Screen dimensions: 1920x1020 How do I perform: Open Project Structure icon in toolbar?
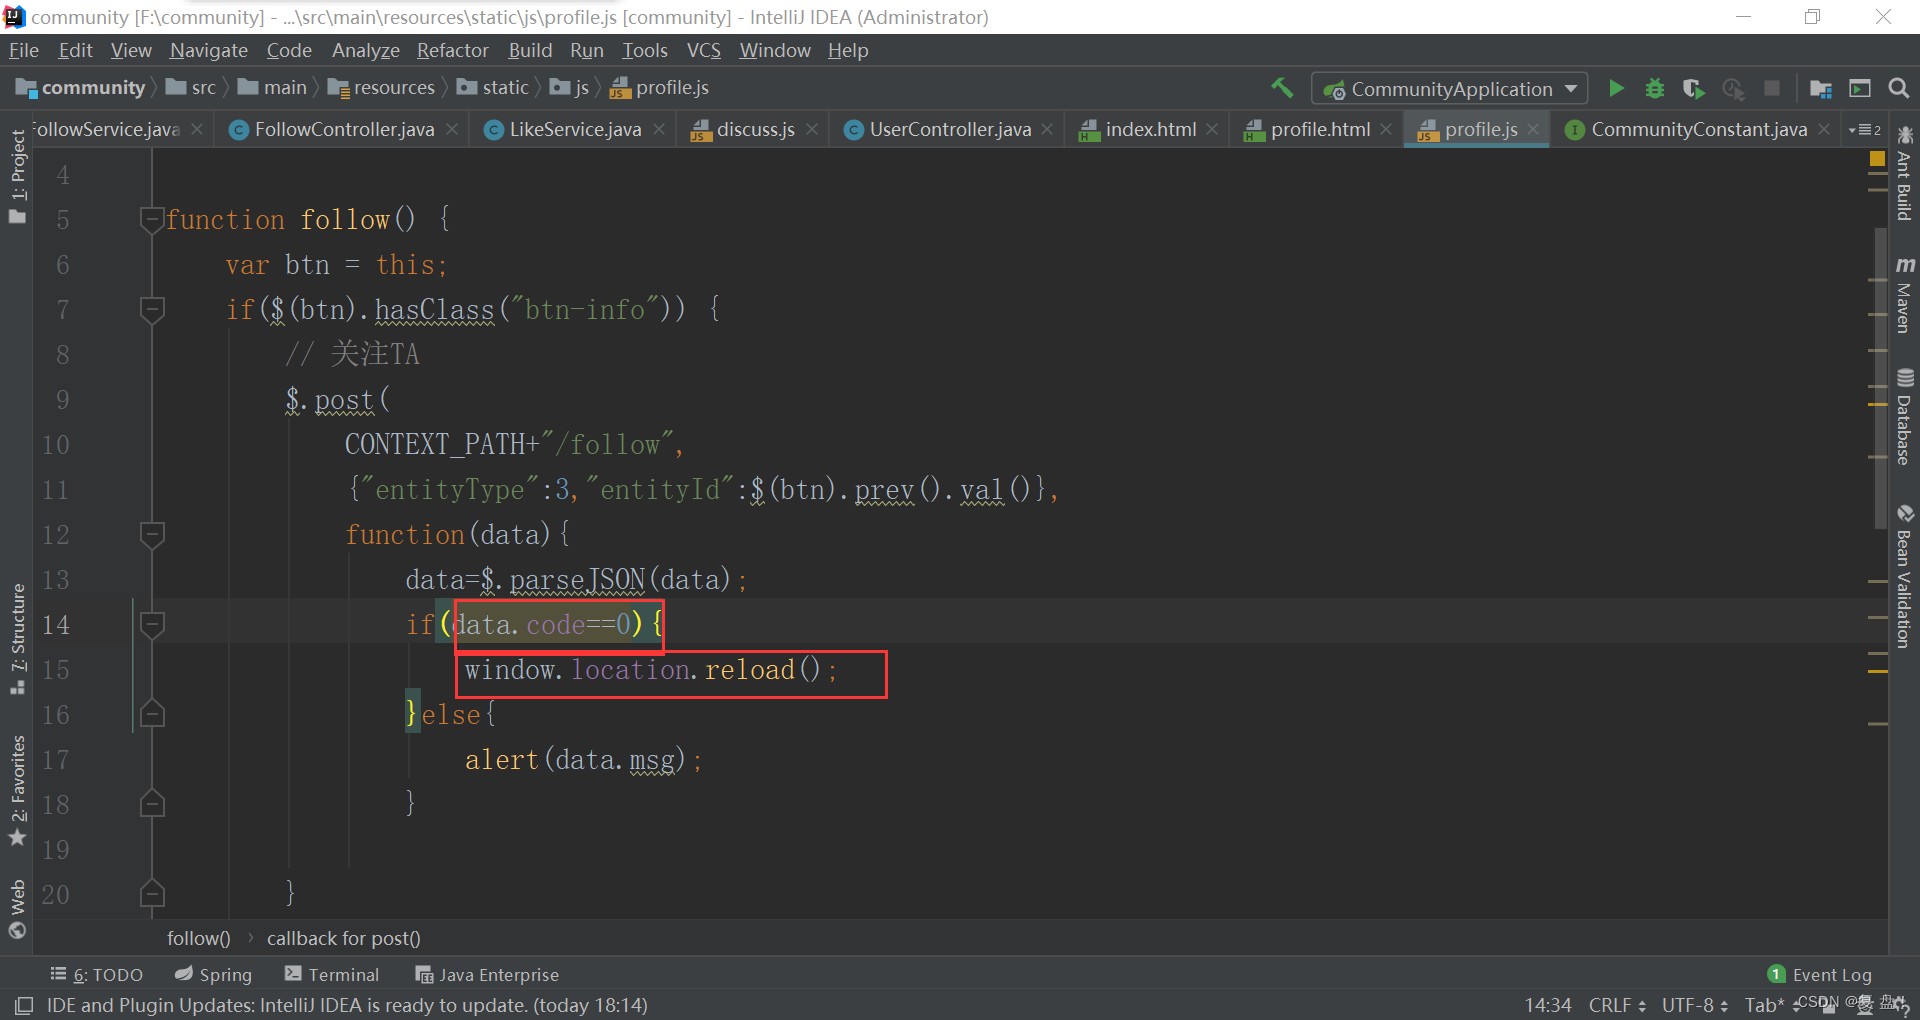[1821, 88]
